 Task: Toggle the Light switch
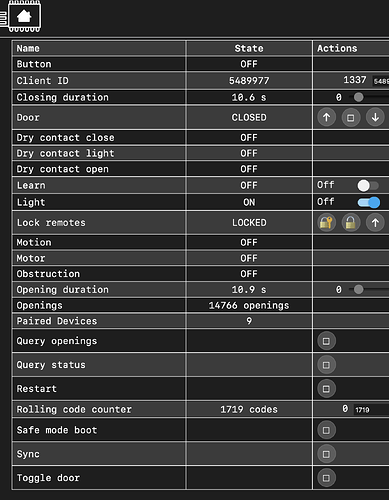[x=368, y=202]
